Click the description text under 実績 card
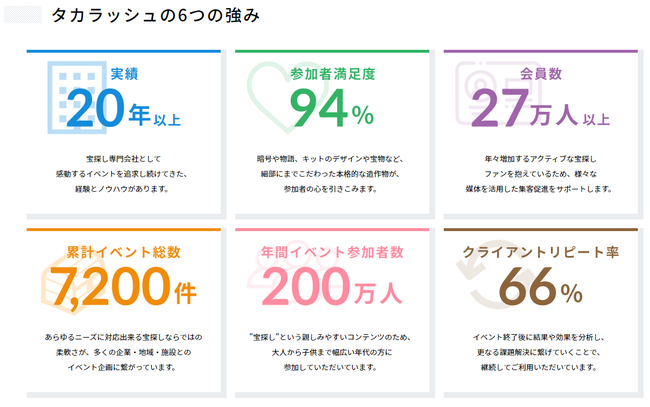Screen dimensions: 650x407 (x=122, y=174)
